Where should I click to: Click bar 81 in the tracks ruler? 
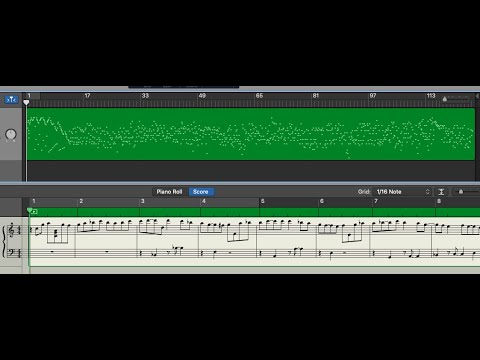(x=316, y=96)
